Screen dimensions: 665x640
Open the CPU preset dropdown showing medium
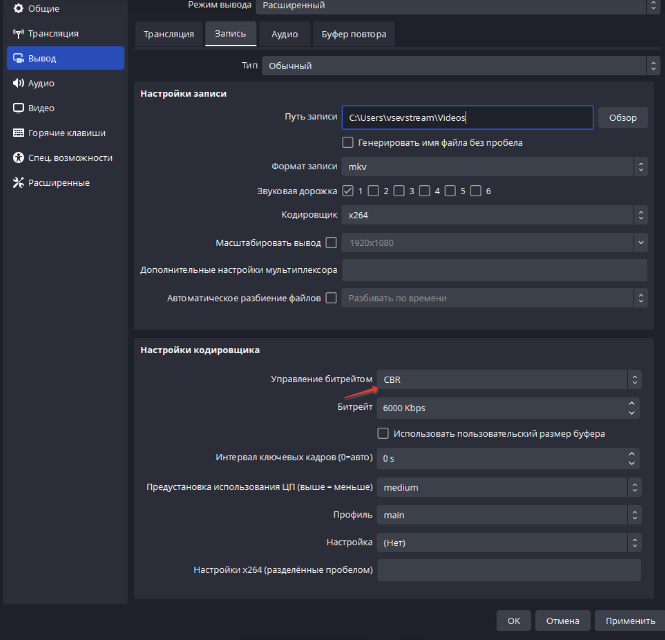pos(509,487)
